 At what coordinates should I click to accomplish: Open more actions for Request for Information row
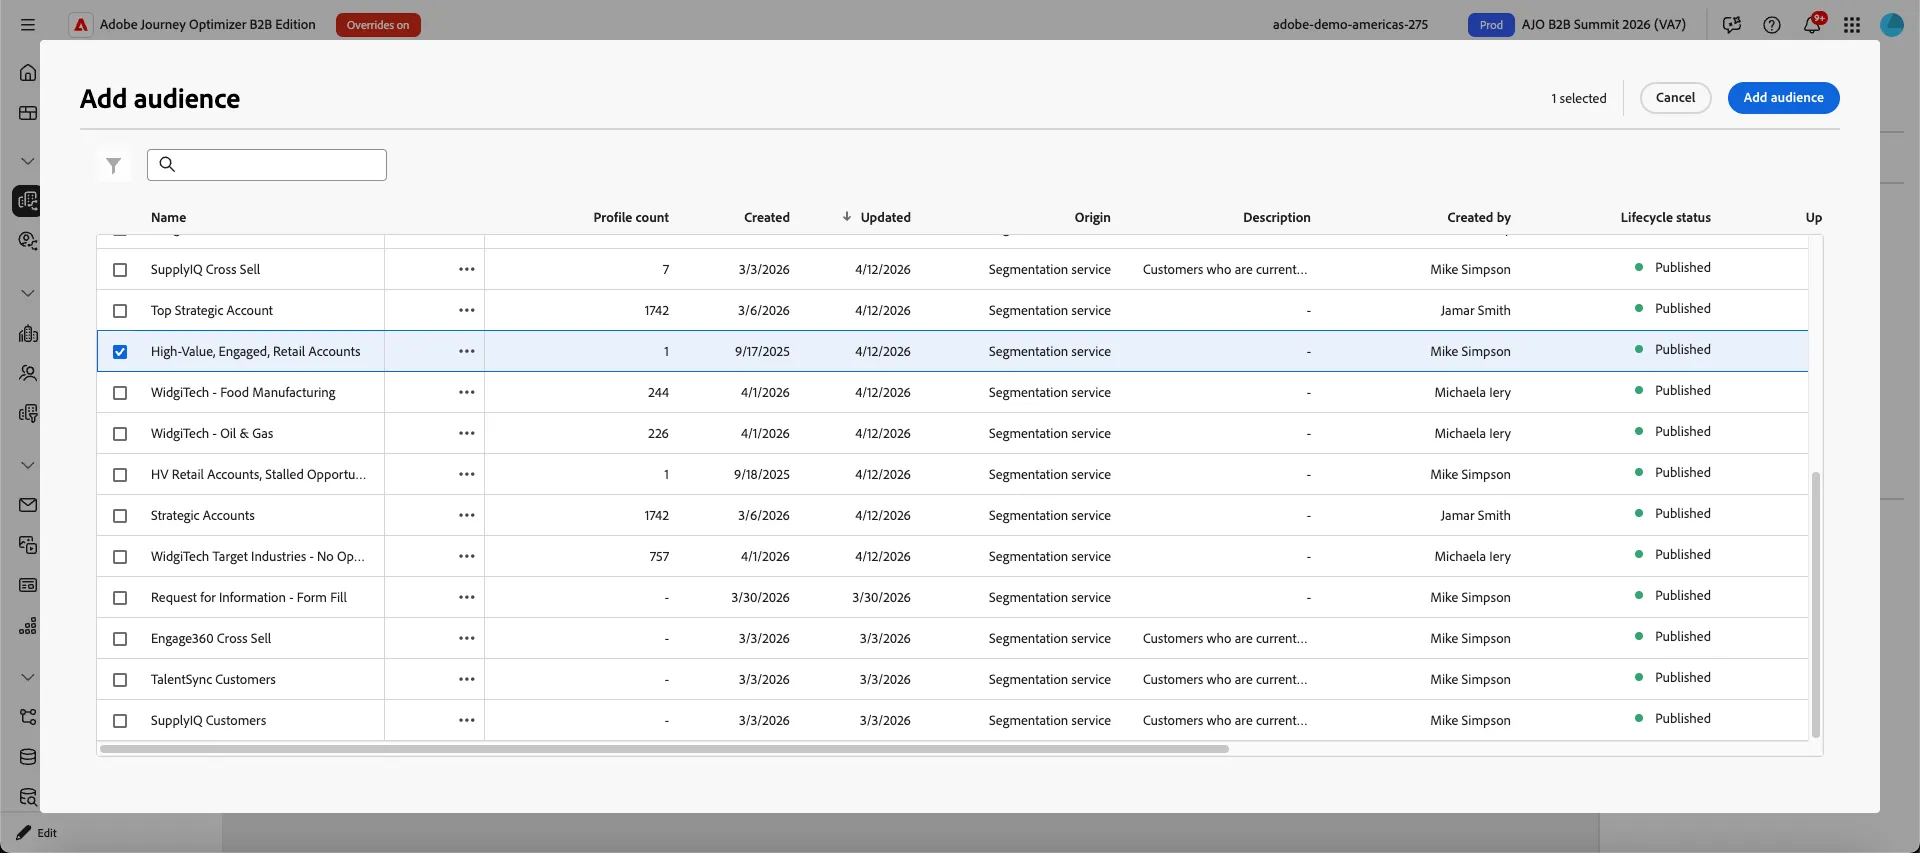coord(467,597)
